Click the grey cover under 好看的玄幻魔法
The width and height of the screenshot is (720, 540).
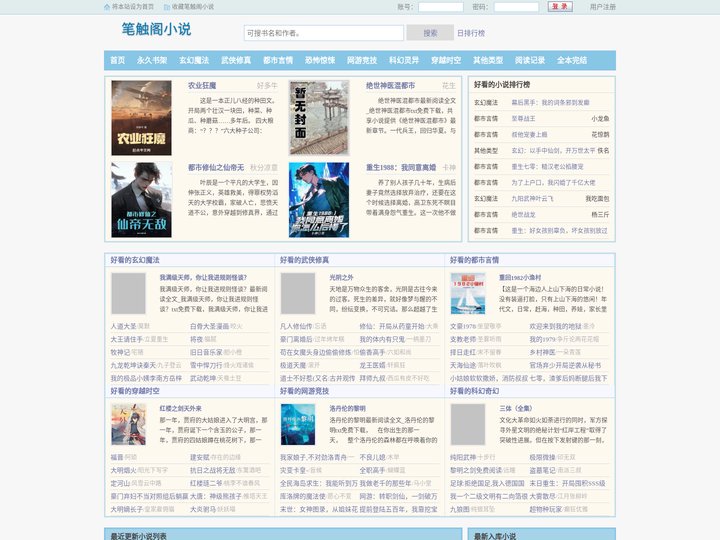point(129,293)
